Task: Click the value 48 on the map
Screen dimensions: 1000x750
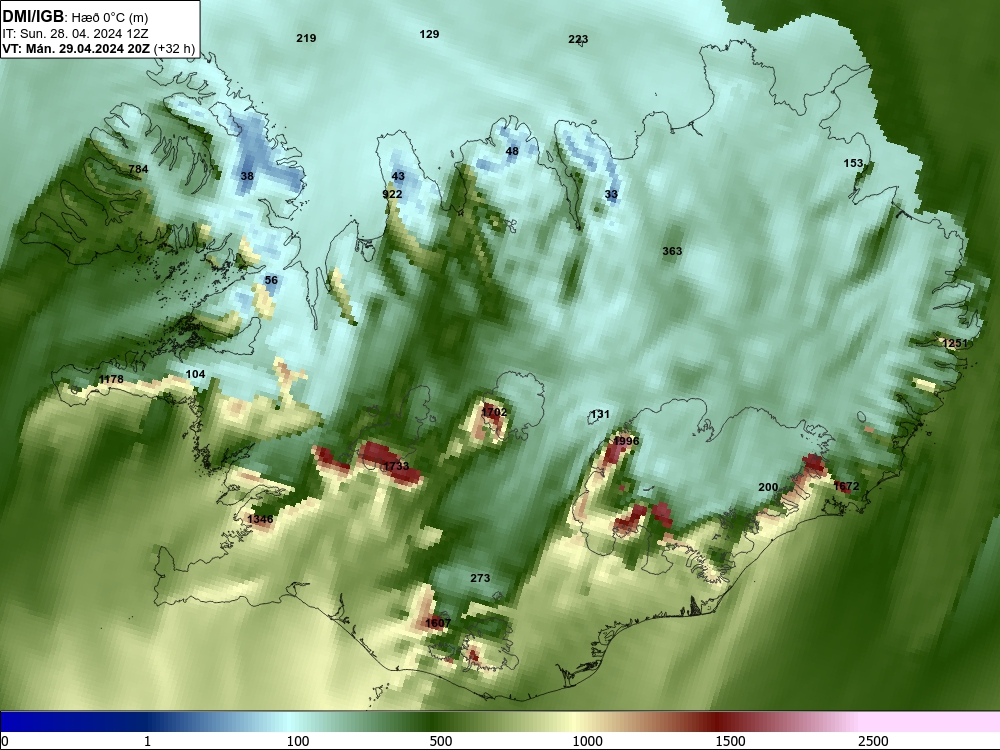Action: [512, 151]
